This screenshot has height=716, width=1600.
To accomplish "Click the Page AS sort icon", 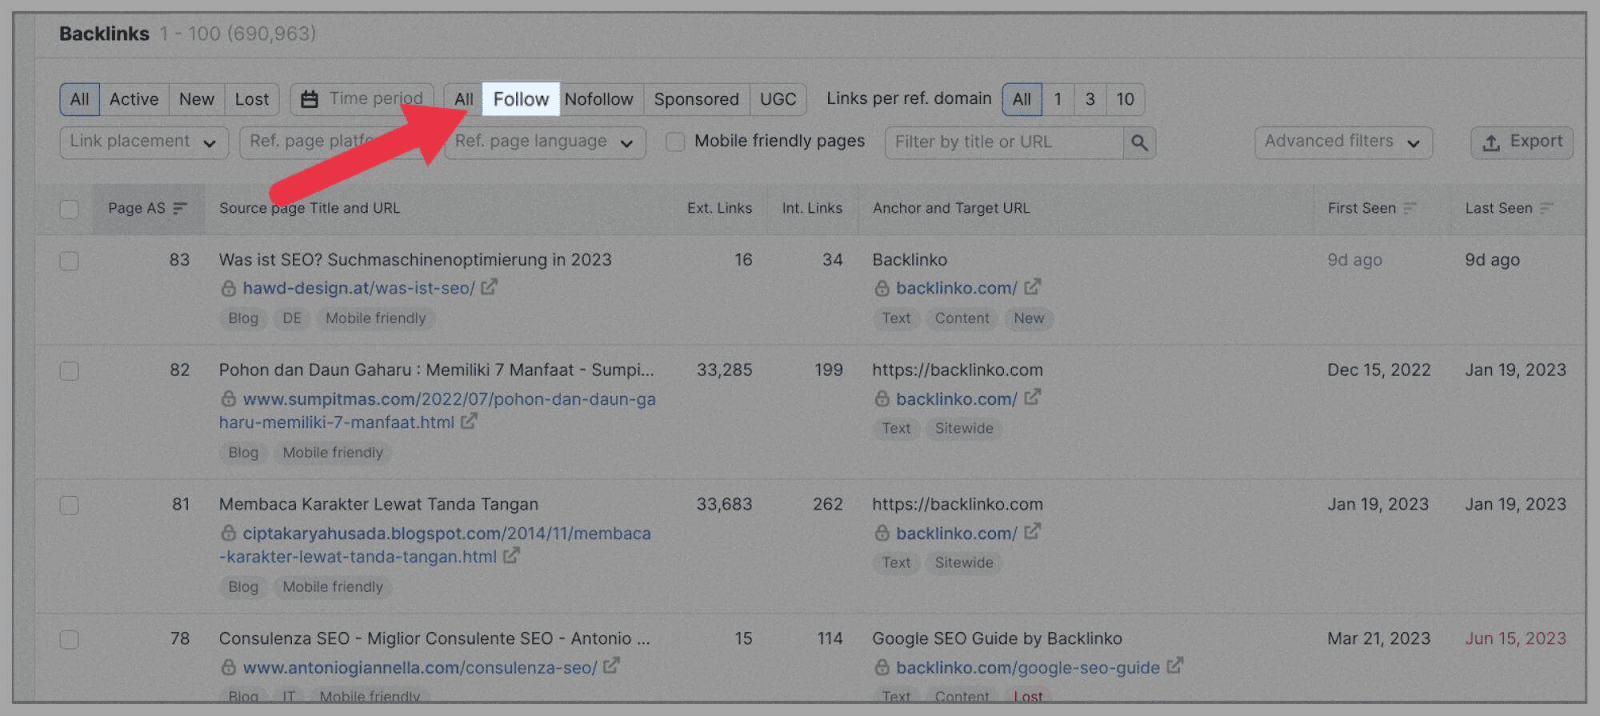I will pyautogui.click(x=180, y=208).
